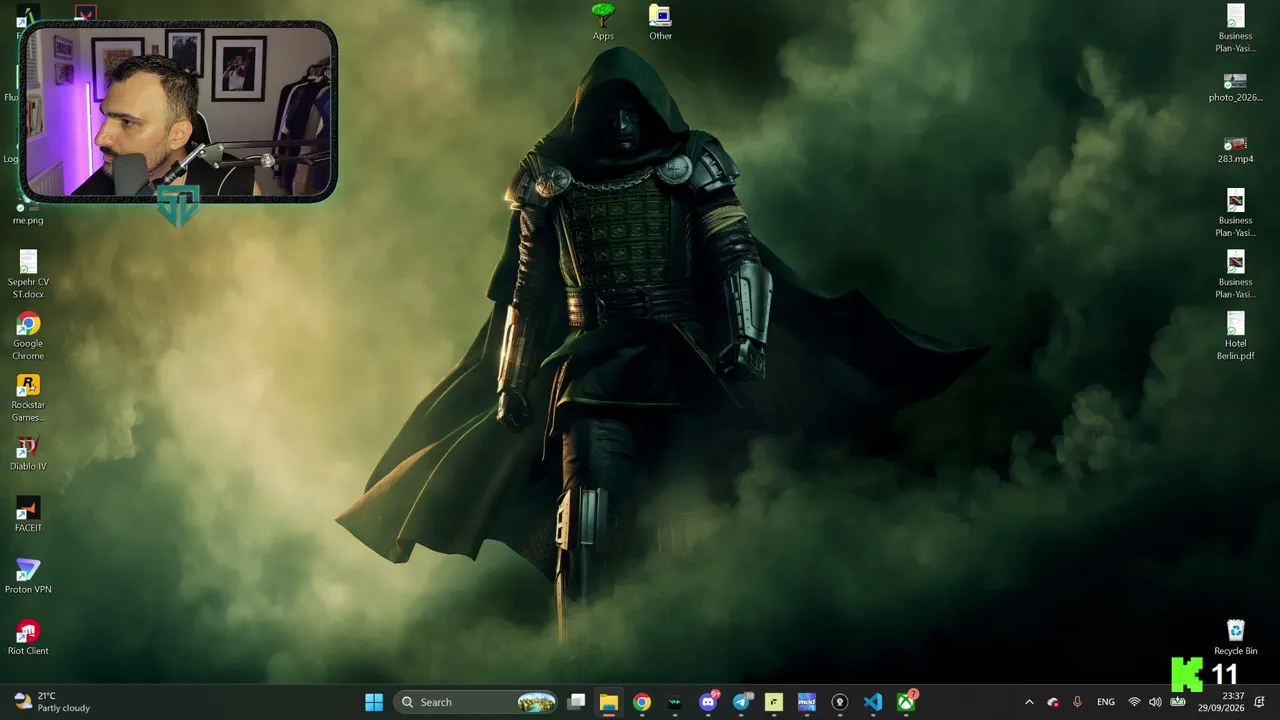The image size is (1280, 720).
Task: Open the Rockstar Games desktop shortcut
Action: (28, 397)
